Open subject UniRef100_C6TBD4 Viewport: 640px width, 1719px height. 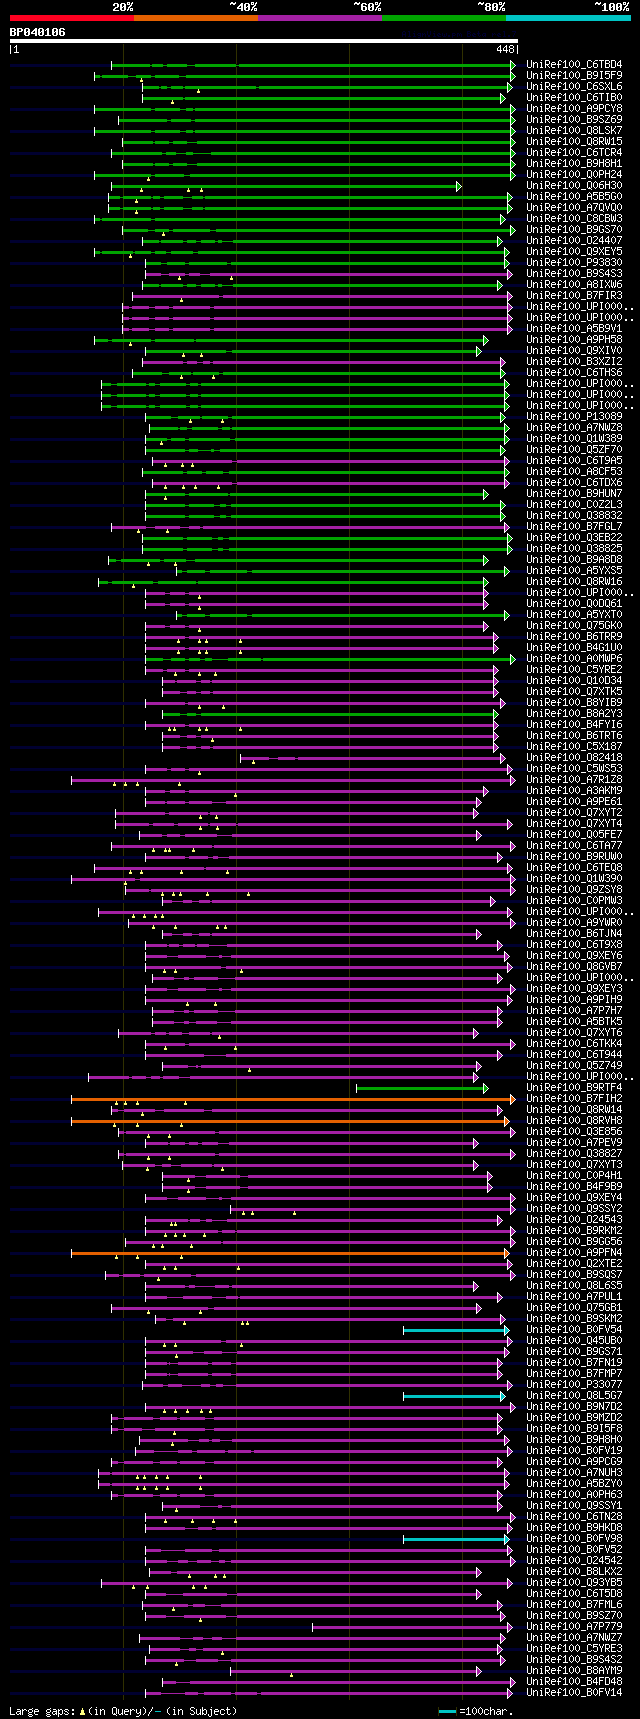pyautogui.click(x=574, y=65)
